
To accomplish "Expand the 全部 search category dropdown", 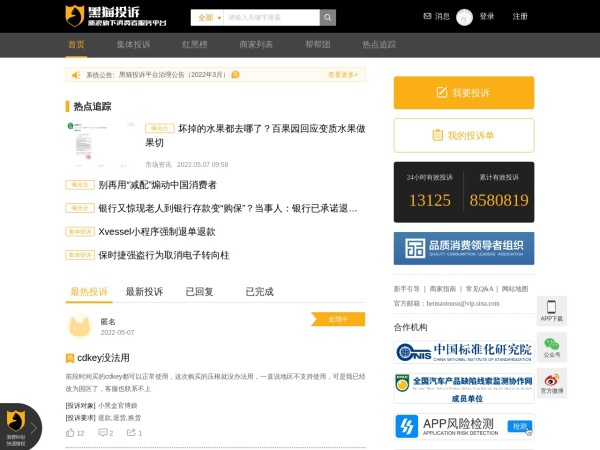I will (207, 17).
